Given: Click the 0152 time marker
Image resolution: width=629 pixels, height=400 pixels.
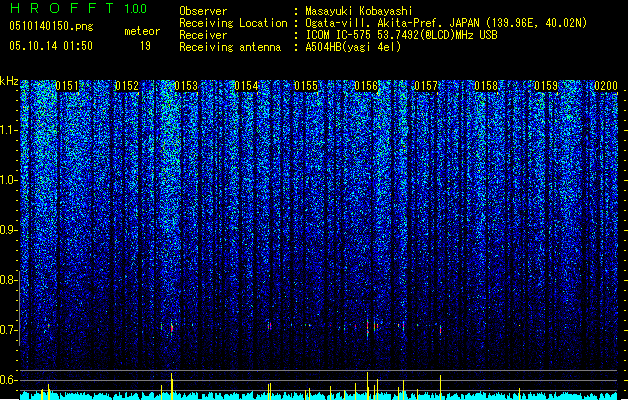Looking at the screenshot, I should [x=127, y=86].
